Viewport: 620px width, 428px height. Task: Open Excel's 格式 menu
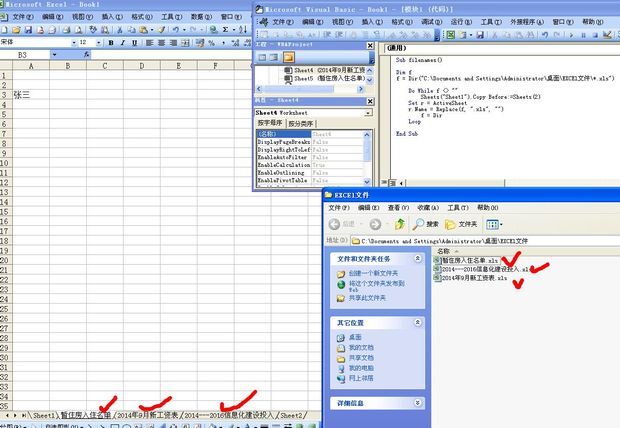tap(142, 17)
